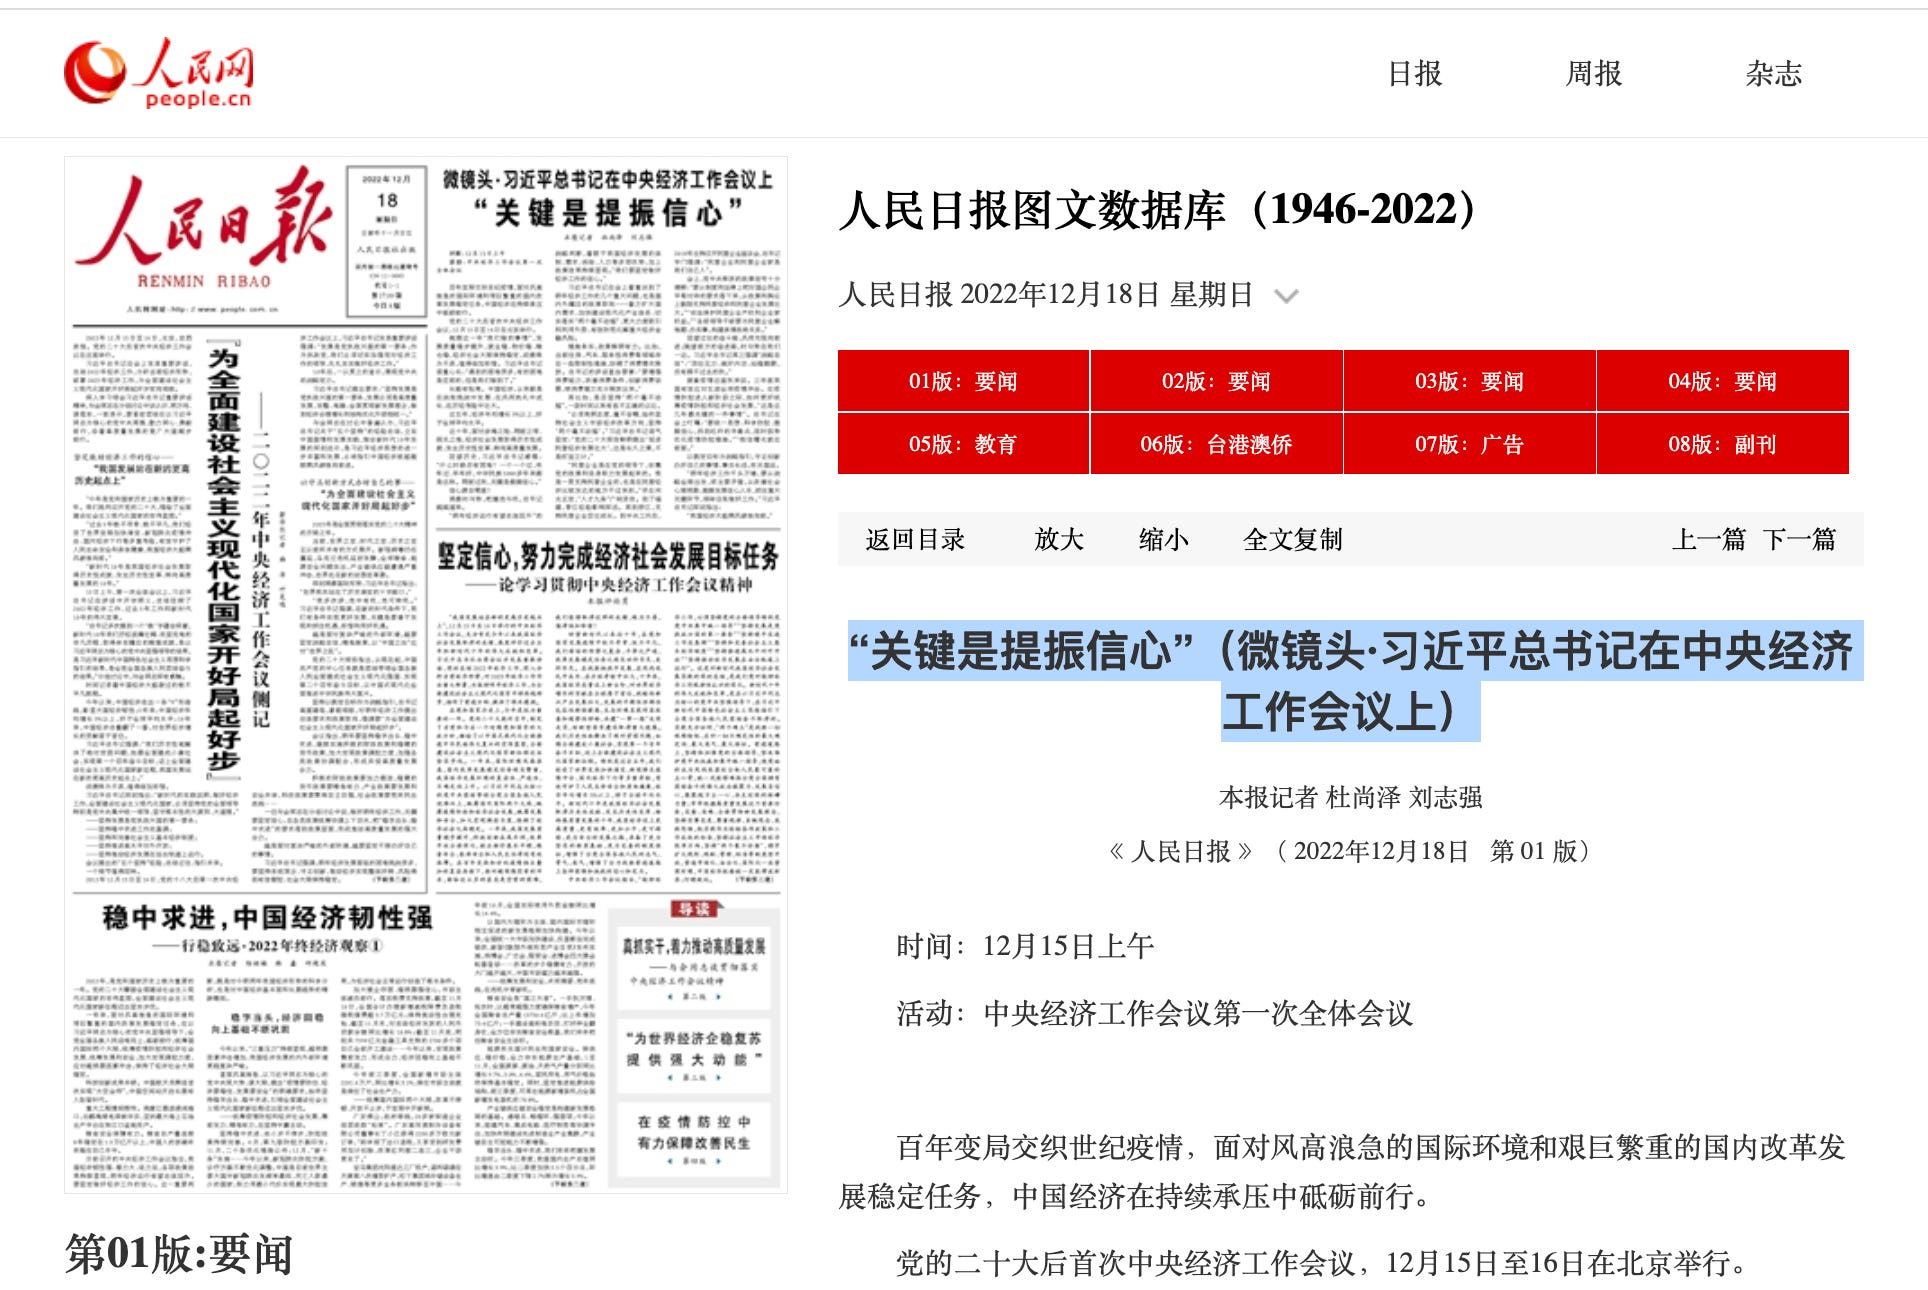Expand the 2022年12月18日 date selector
The height and width of the screenshot is (1290, 1928).
pyautogui.click(x=1047, y=294)
